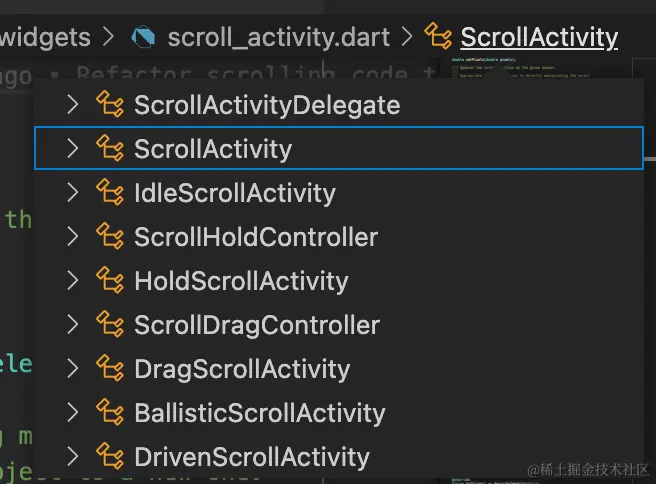Viewport: 656px width, 484px height.
Task: Click the class icon of ScrollActivityDelegate
Action: [x=110, y=104]
